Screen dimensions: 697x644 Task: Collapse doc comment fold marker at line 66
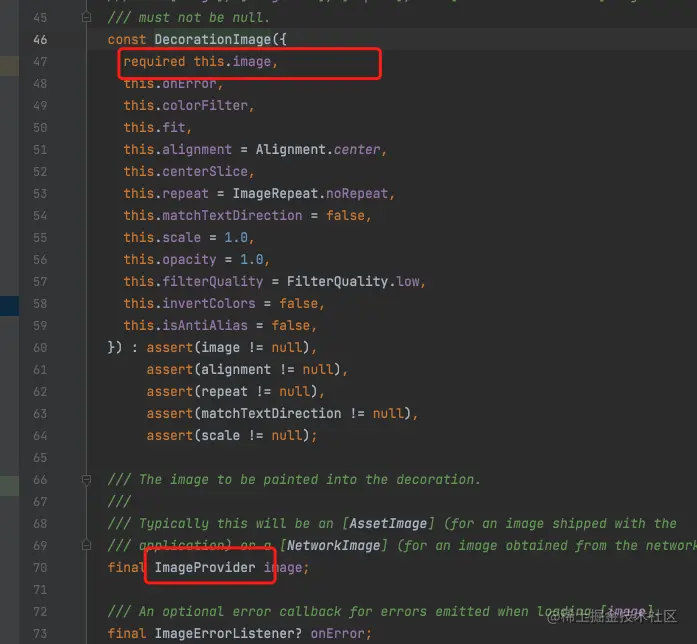point(86,479)
